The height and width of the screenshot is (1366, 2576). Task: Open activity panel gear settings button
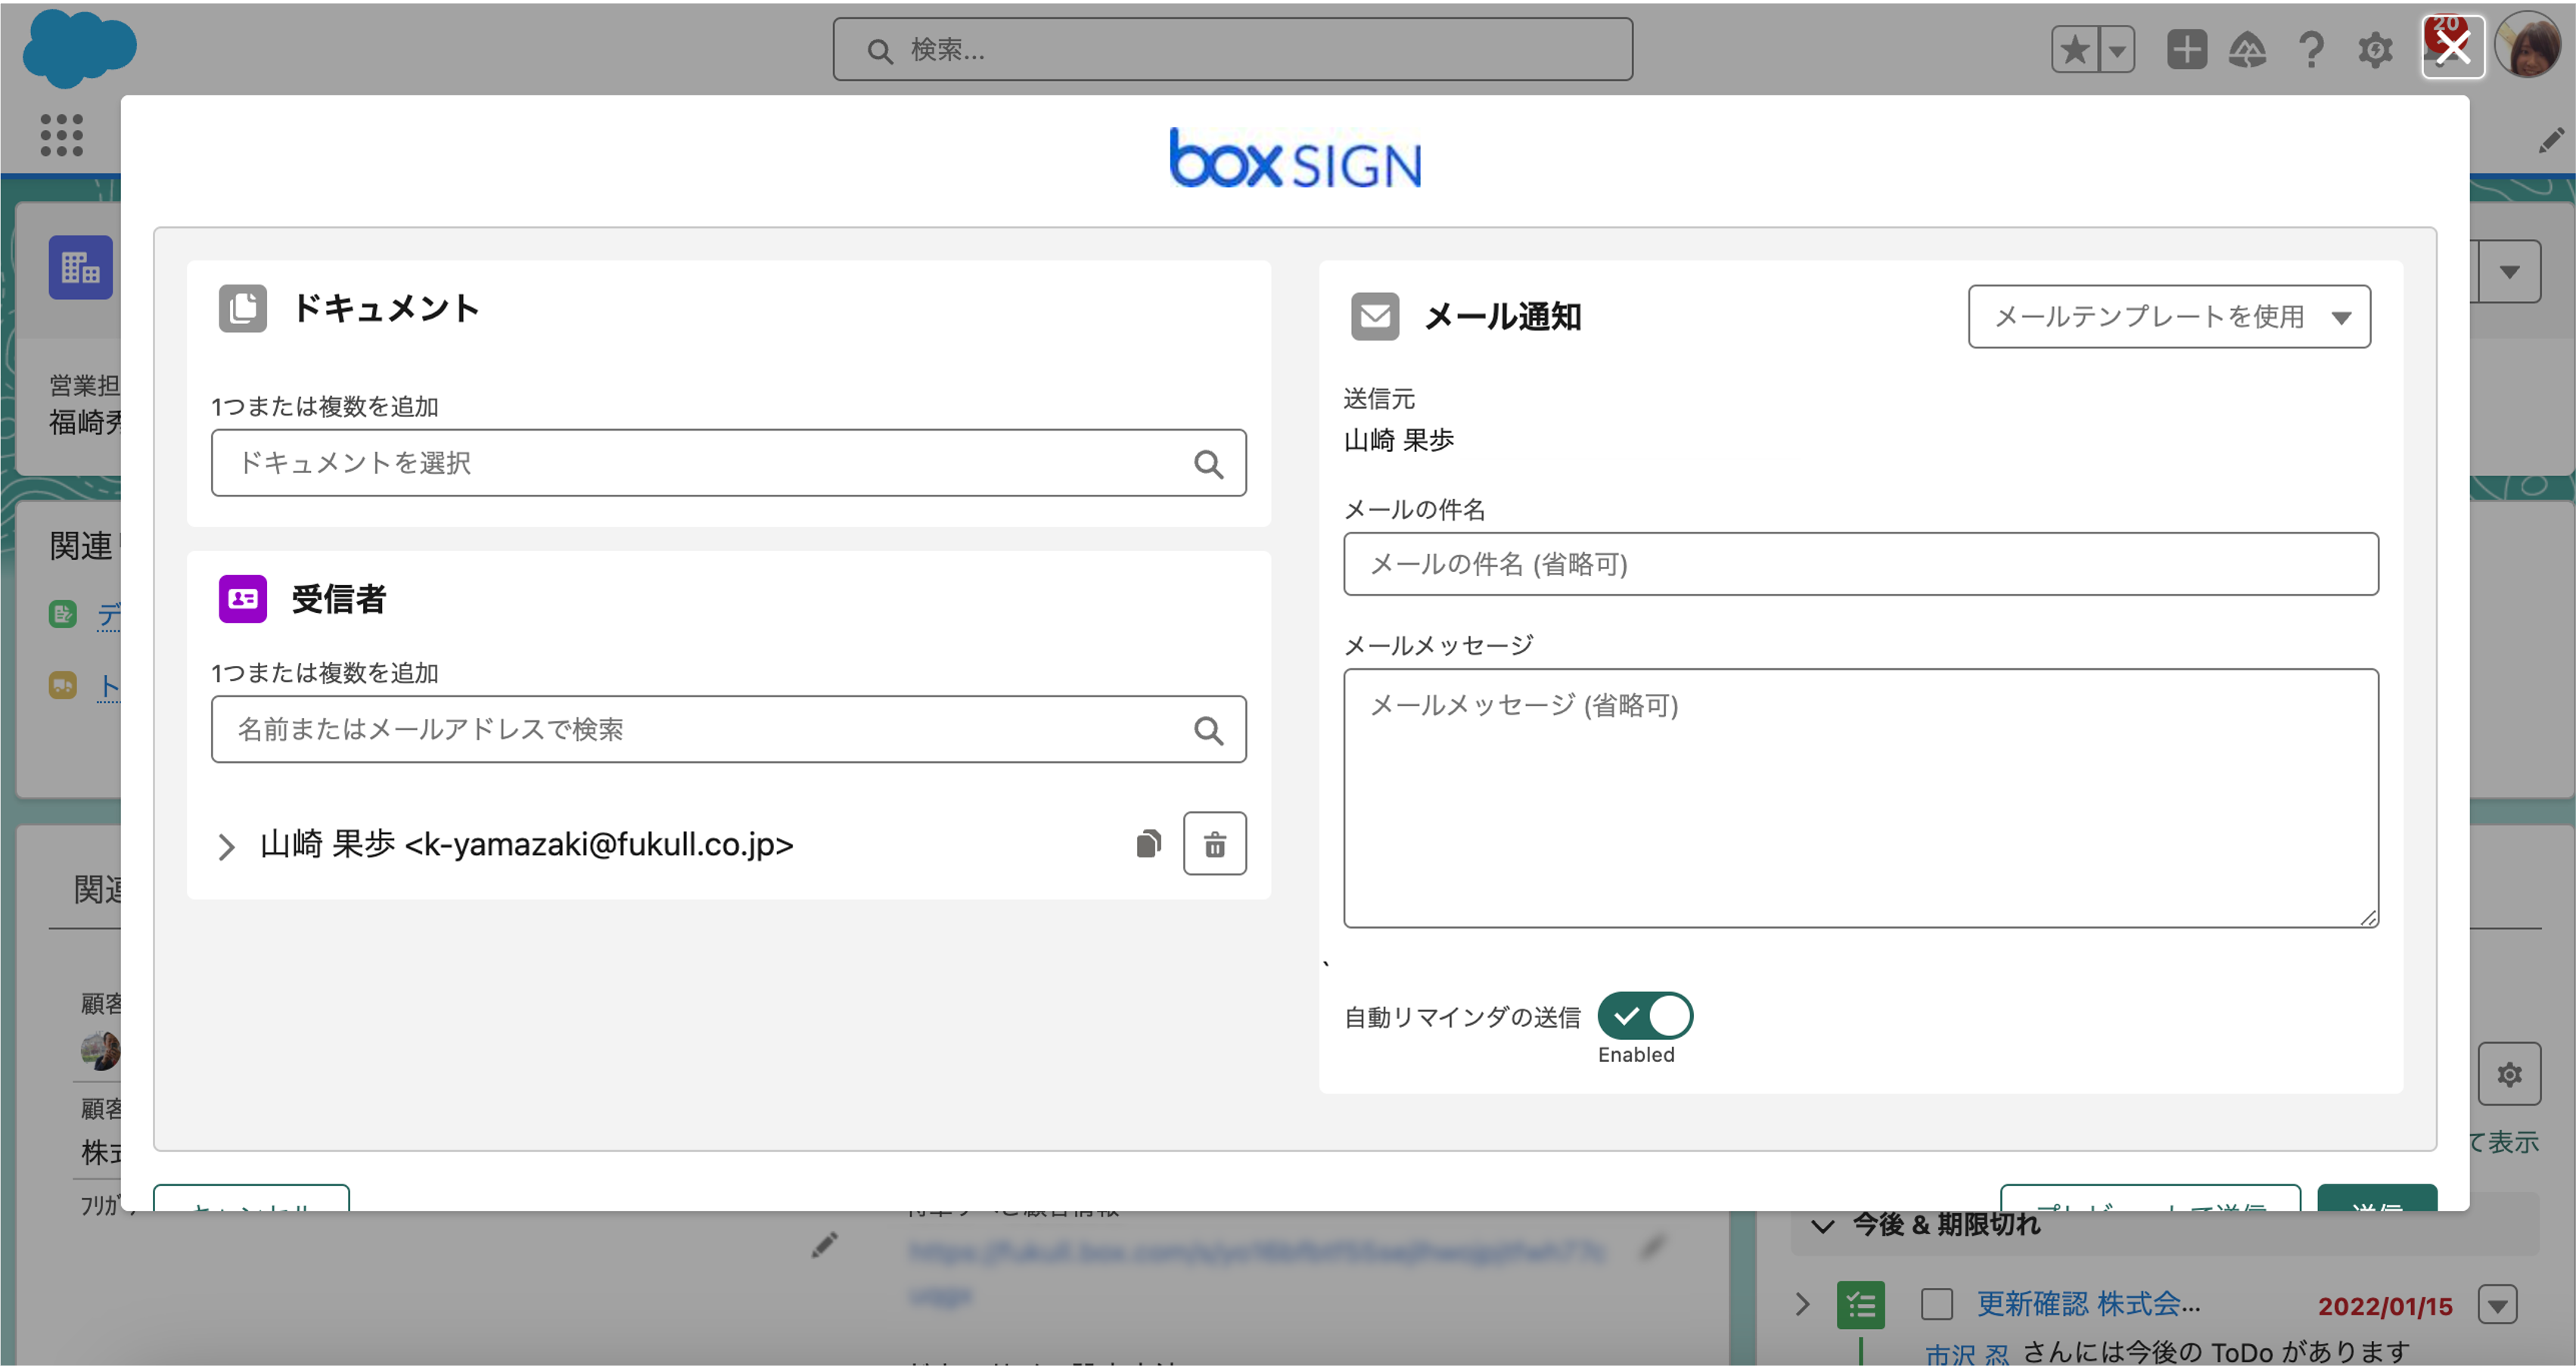pos(2509,1074)
